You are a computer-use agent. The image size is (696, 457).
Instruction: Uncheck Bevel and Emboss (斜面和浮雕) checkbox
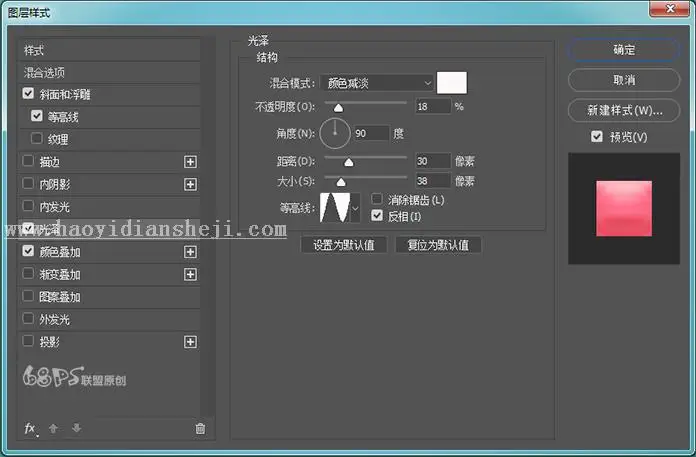(28, 93)
